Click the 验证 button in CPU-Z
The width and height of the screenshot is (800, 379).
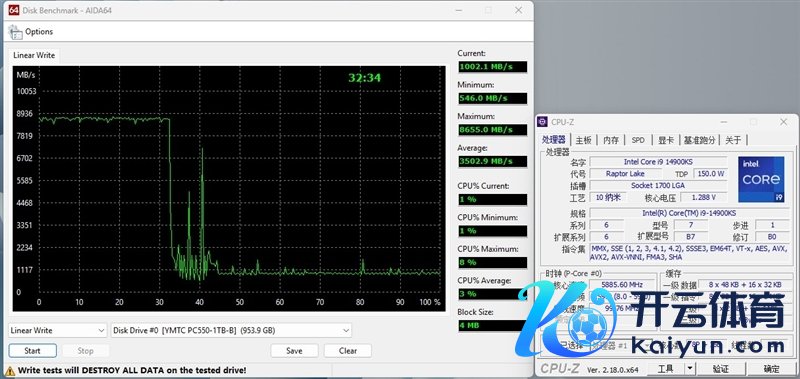tap(720, 369)
